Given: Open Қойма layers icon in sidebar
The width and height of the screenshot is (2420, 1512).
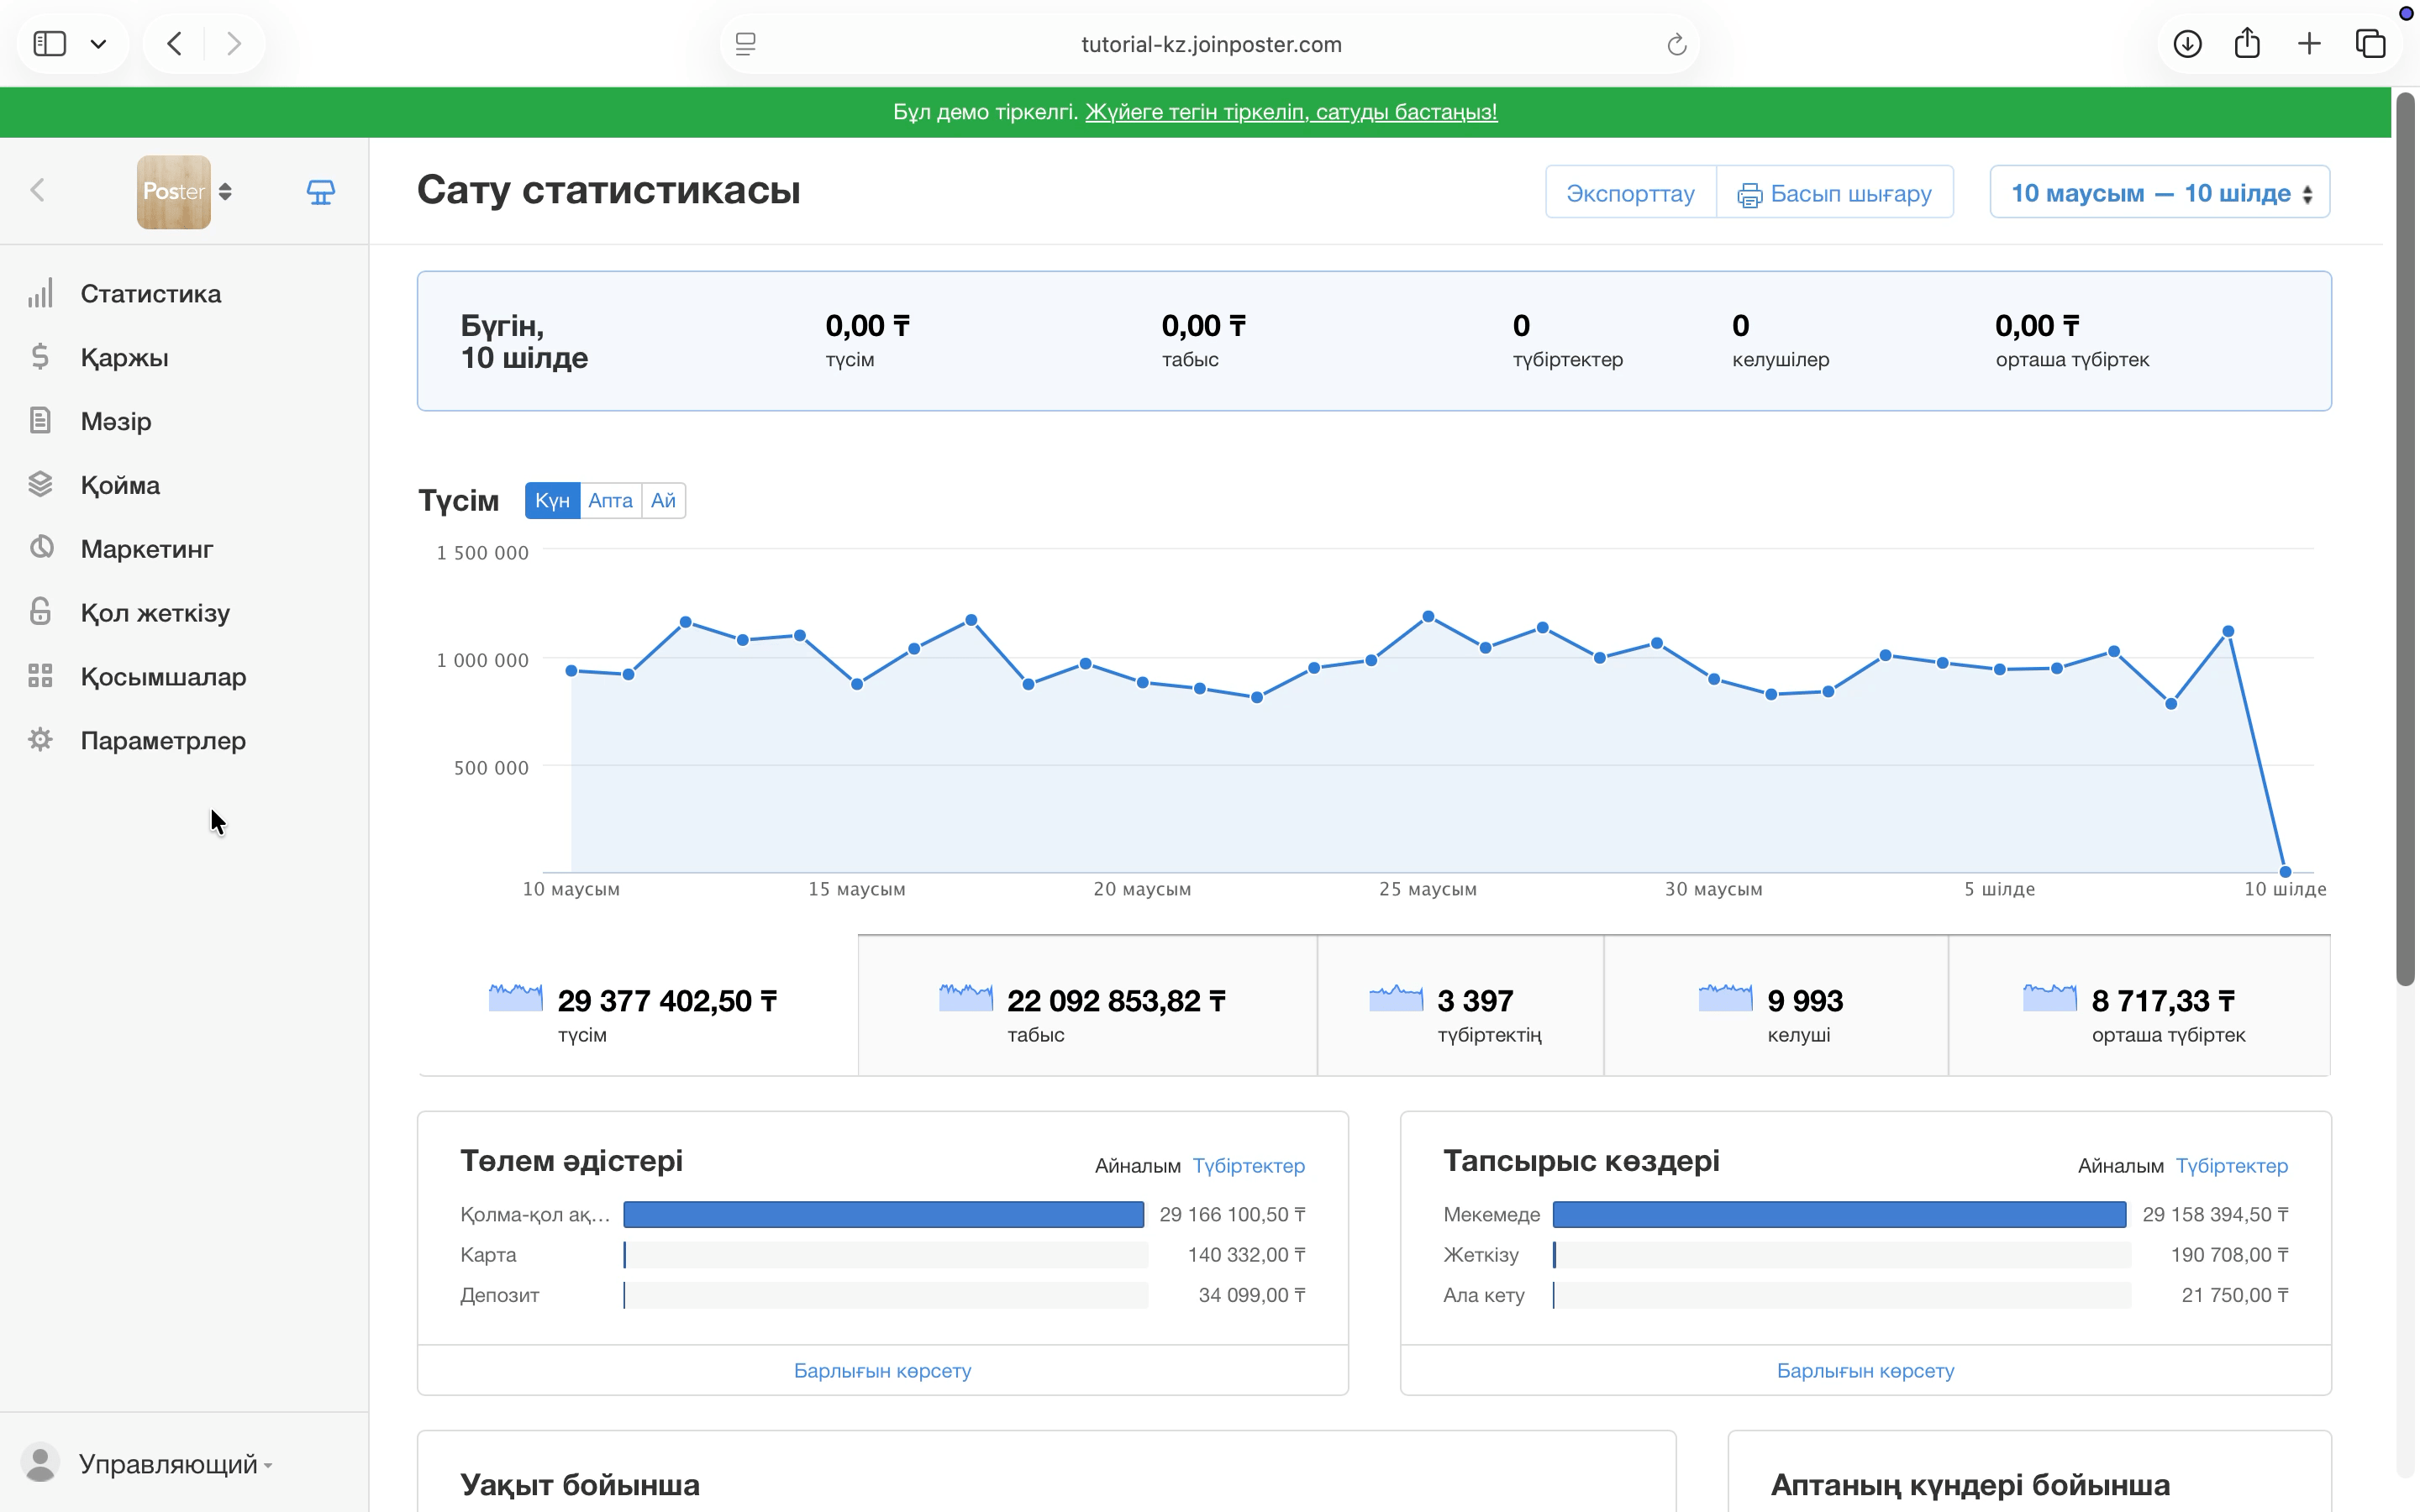Looking at the screenshot, I should click(x=40, y=484).
